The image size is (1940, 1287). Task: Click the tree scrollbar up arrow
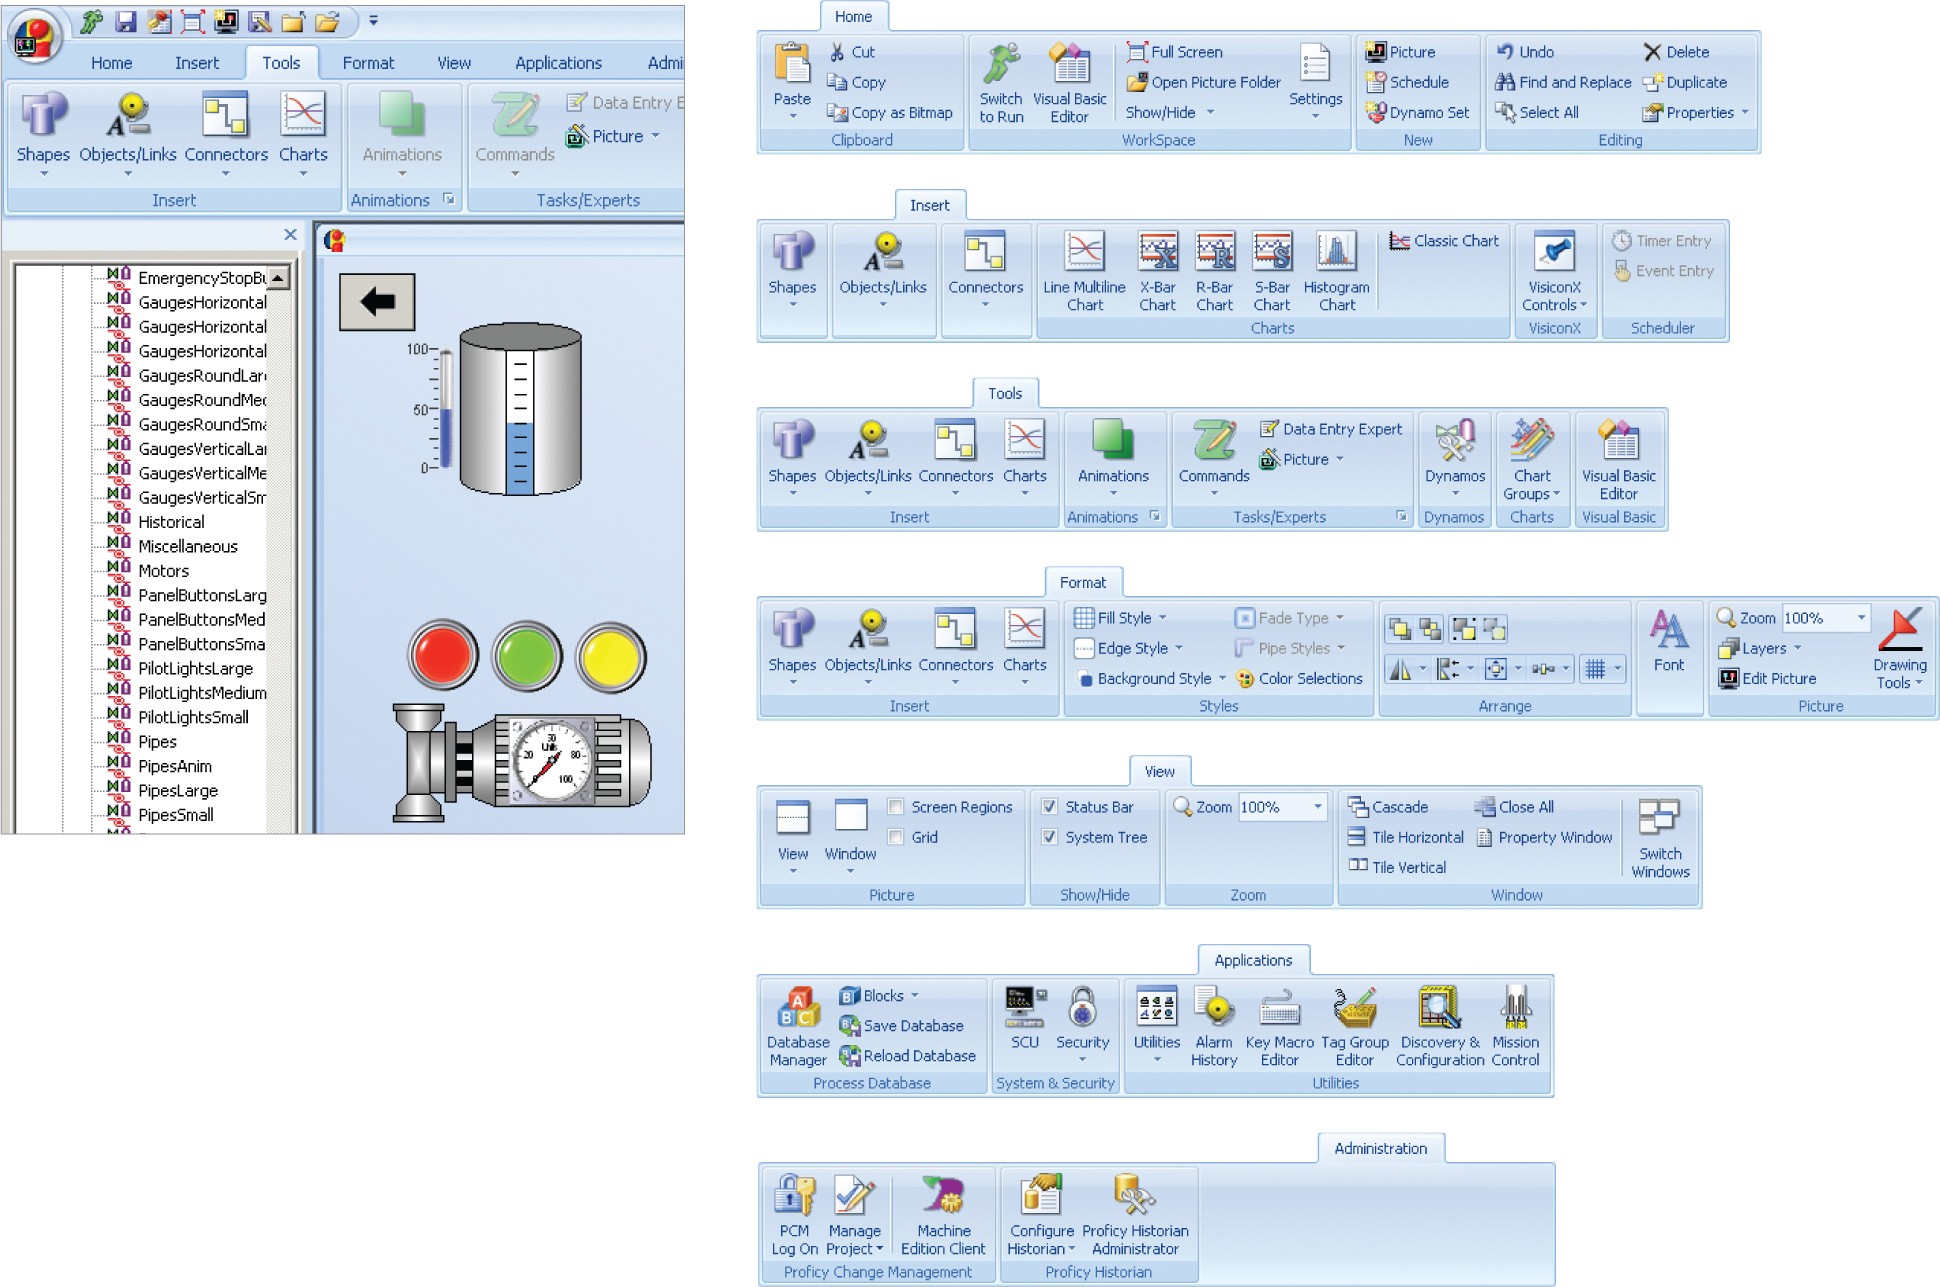click(279, 277)
